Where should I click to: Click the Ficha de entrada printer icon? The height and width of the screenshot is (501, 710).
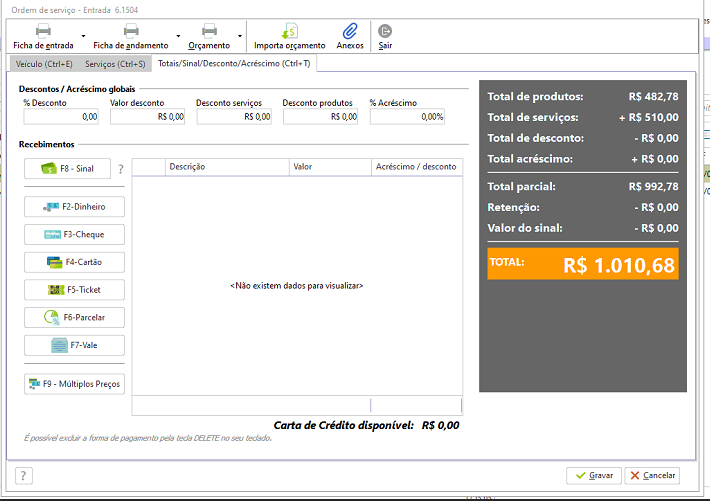43,31
